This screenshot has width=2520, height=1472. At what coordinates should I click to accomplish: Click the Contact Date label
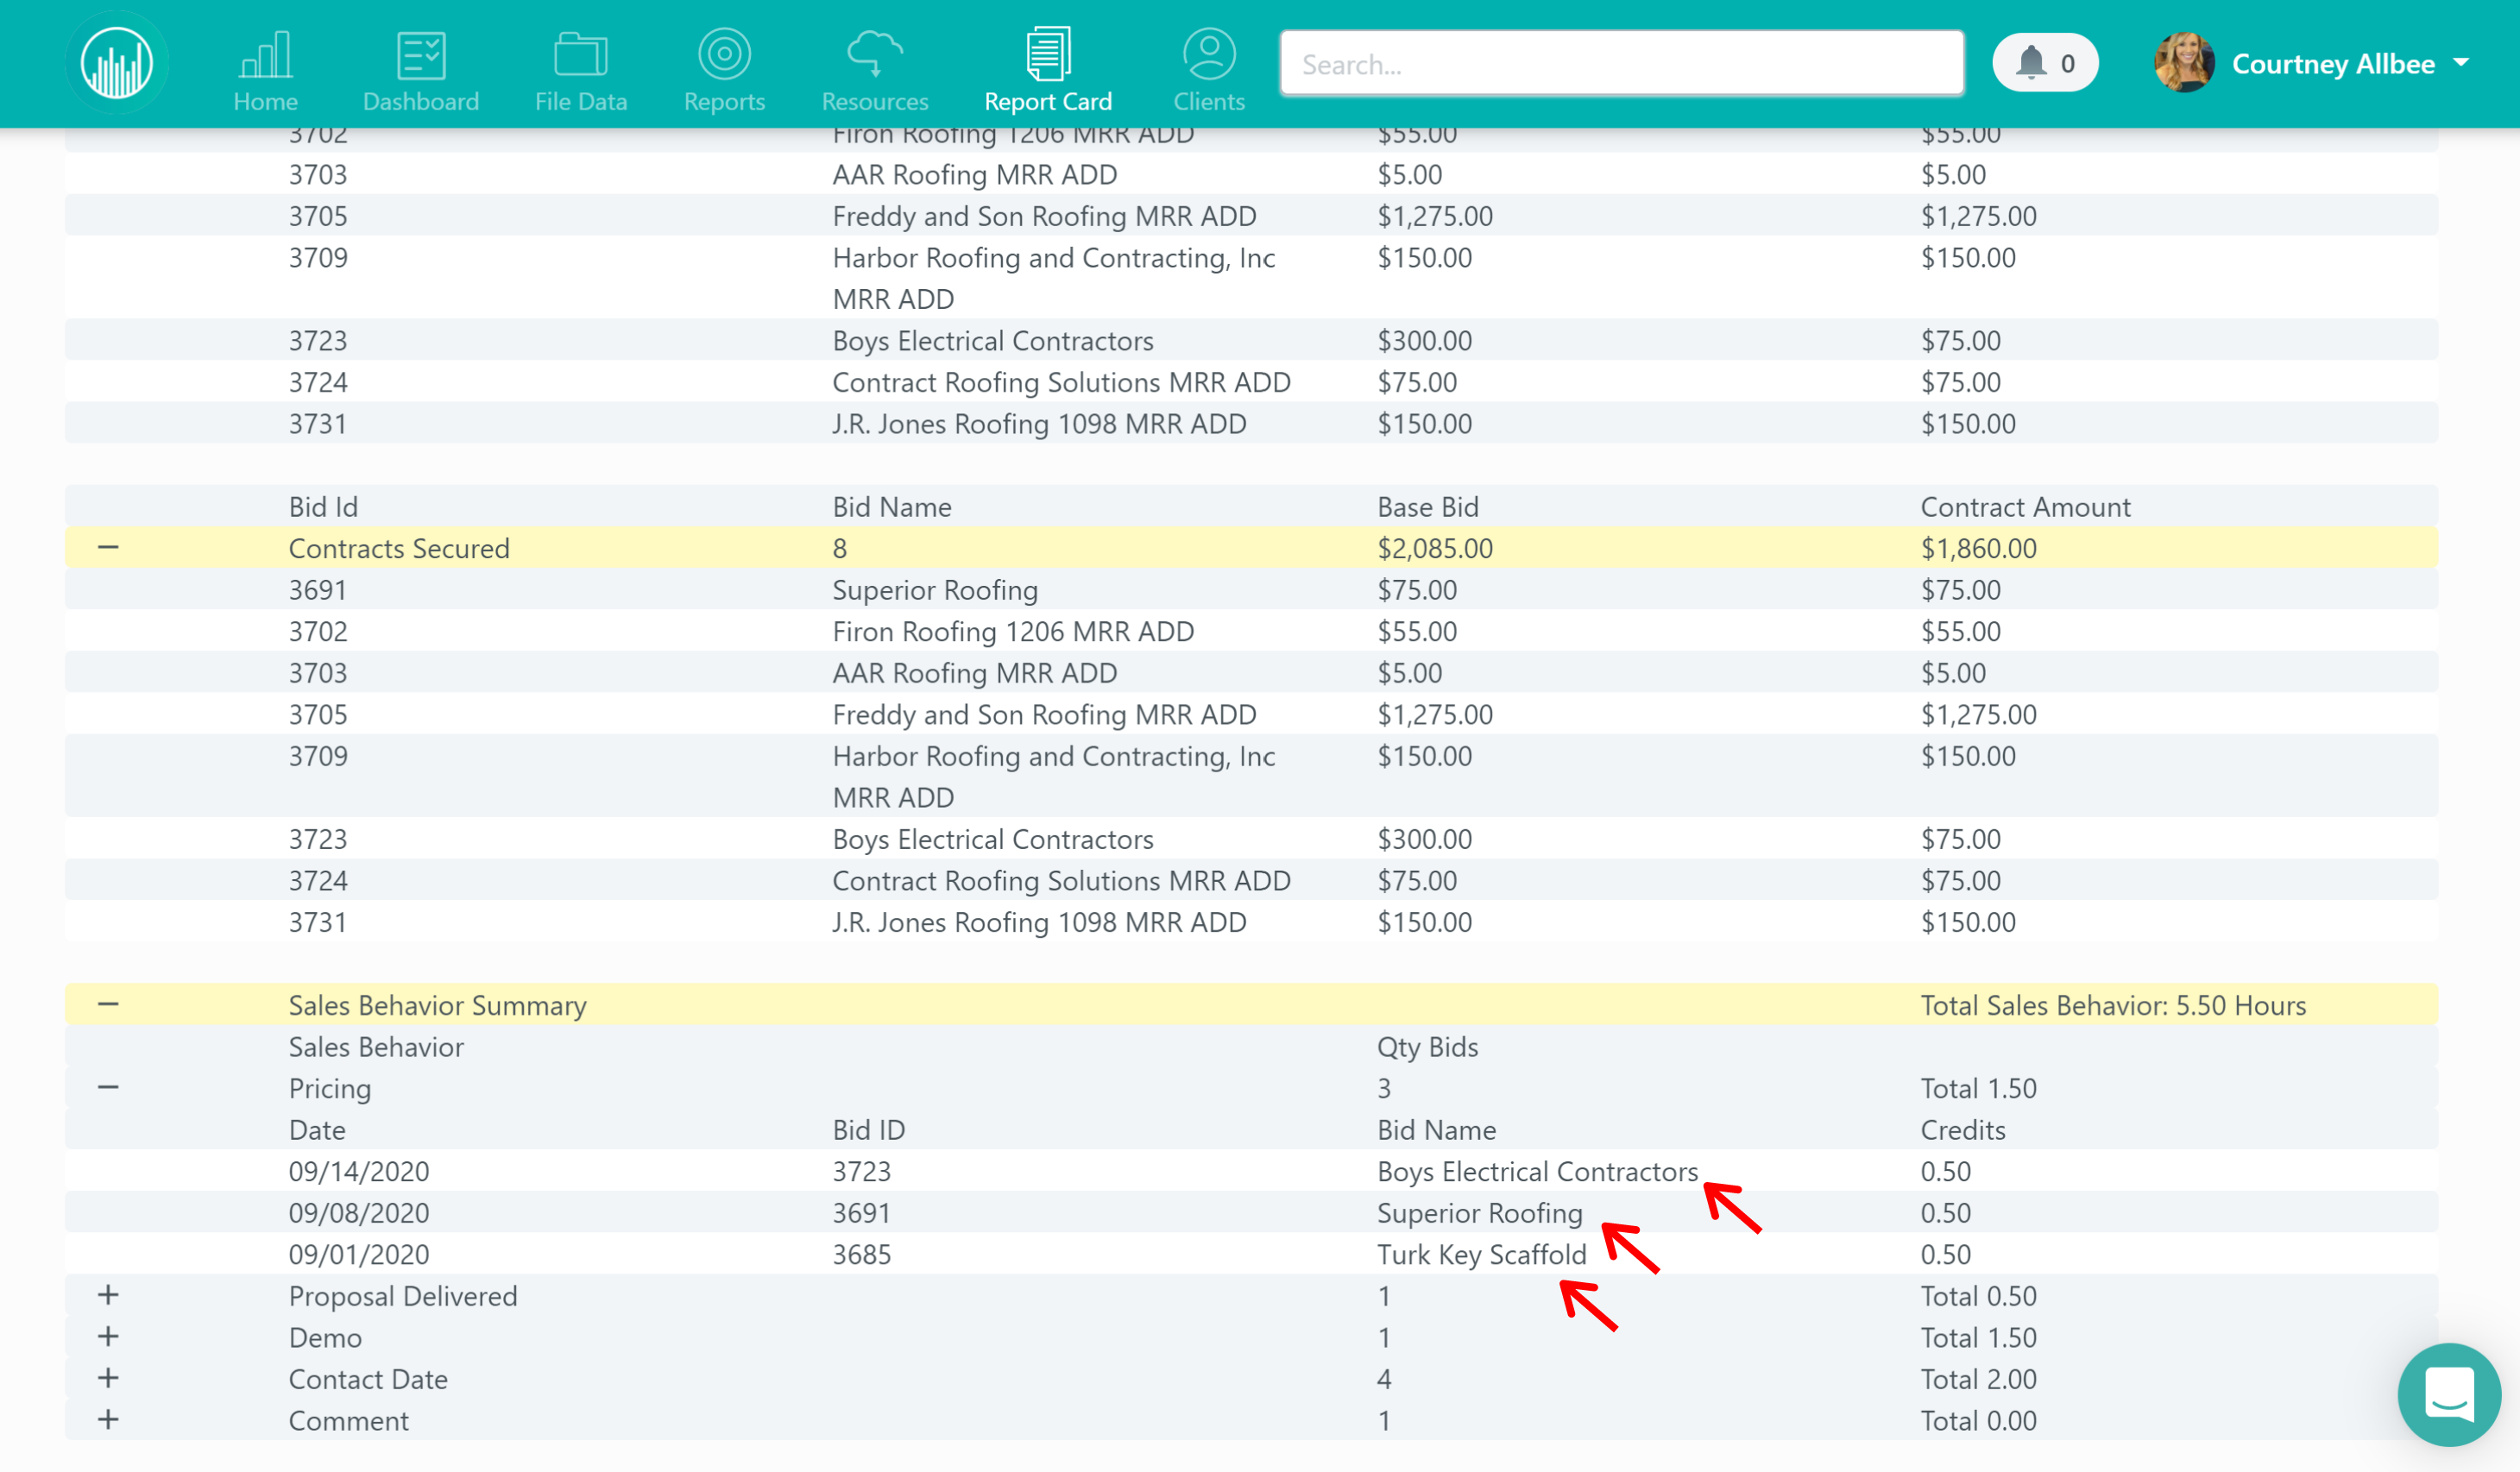point(368,1380)
